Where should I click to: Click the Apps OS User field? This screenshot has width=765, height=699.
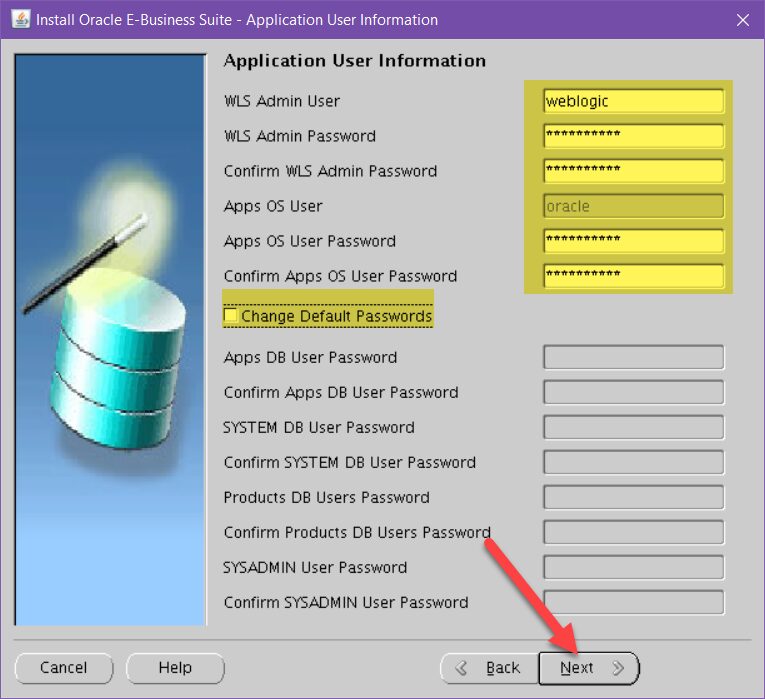click(x=633, y=206)
